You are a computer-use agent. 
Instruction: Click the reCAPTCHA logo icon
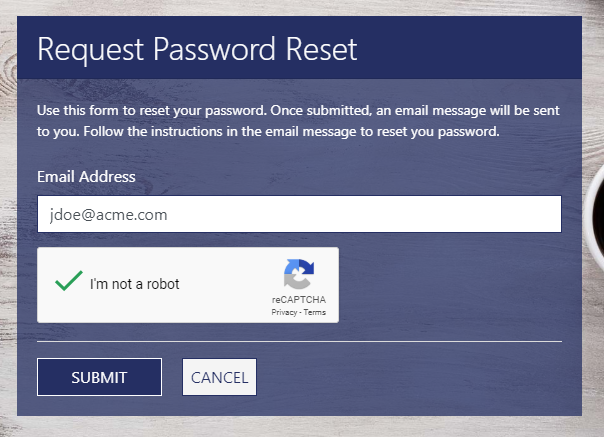coord(298,274)
